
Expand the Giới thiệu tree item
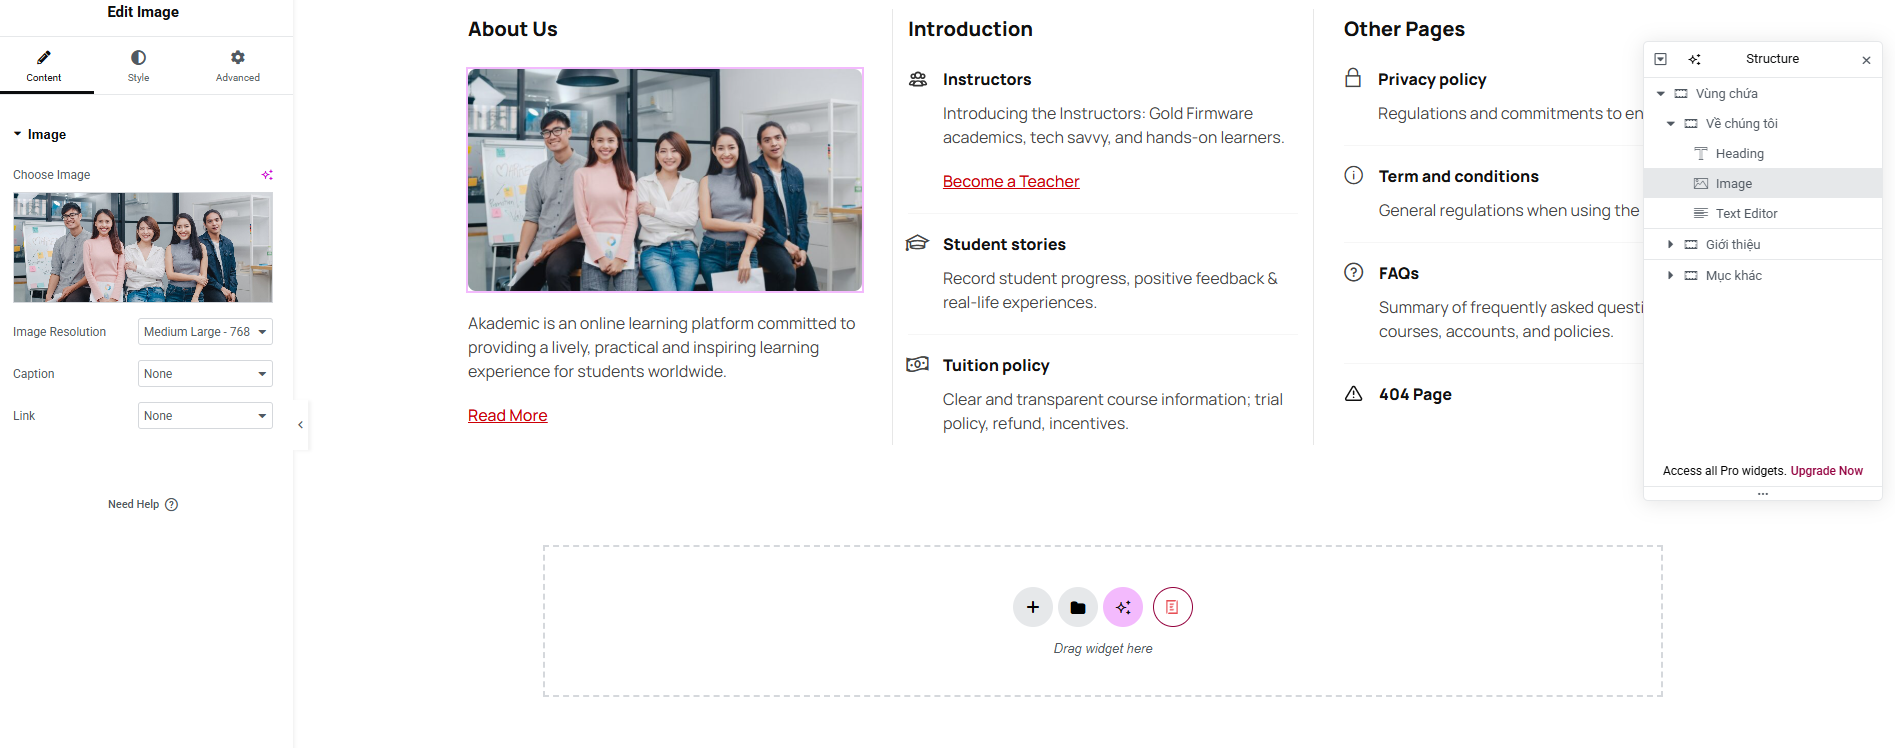tap(1670, 244)
